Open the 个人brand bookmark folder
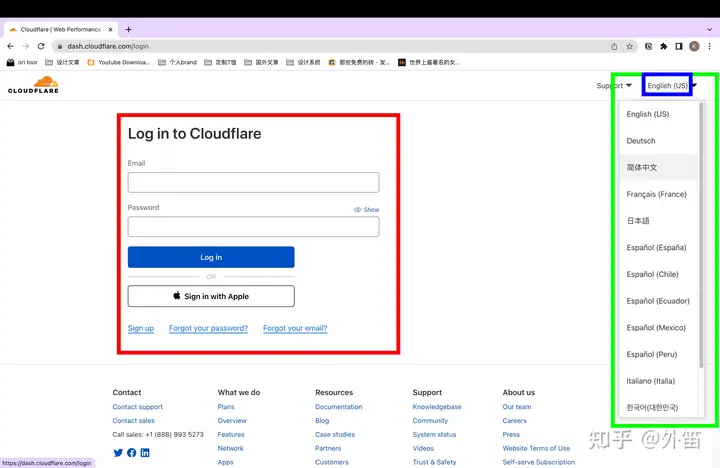The width and height of the screenshot is (720, 468). click(x=177, y=62)
